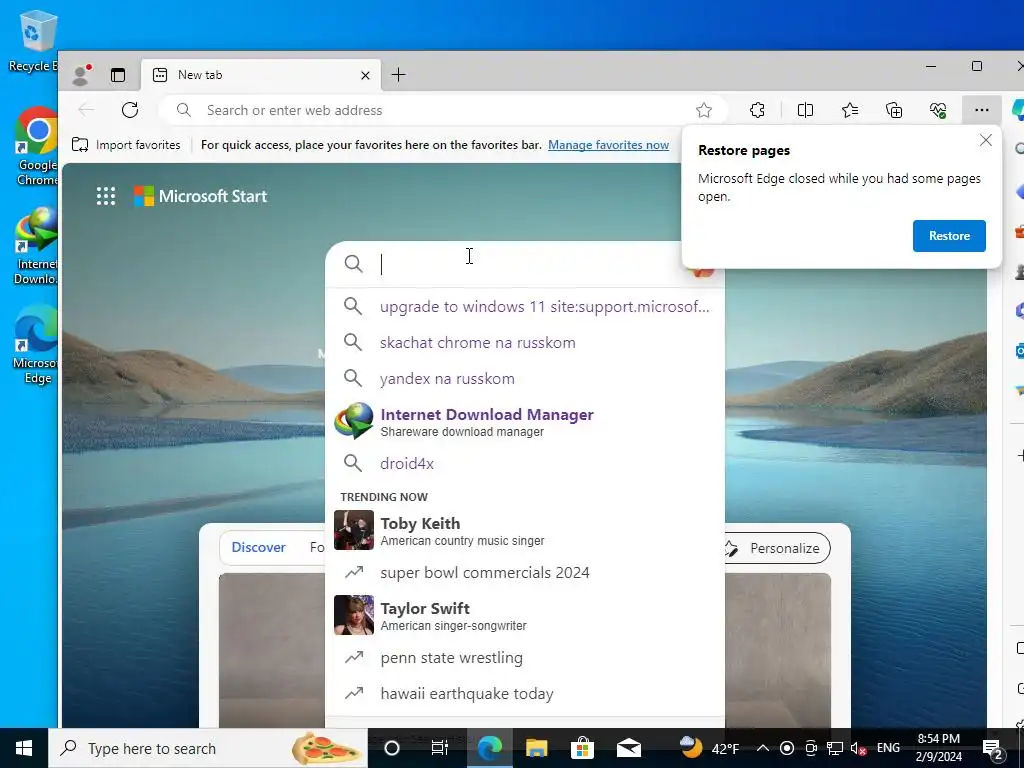The image size is (1024, 768).
Task: Click Toby Keith thumbnail image
Action: (x=354, y=530)
